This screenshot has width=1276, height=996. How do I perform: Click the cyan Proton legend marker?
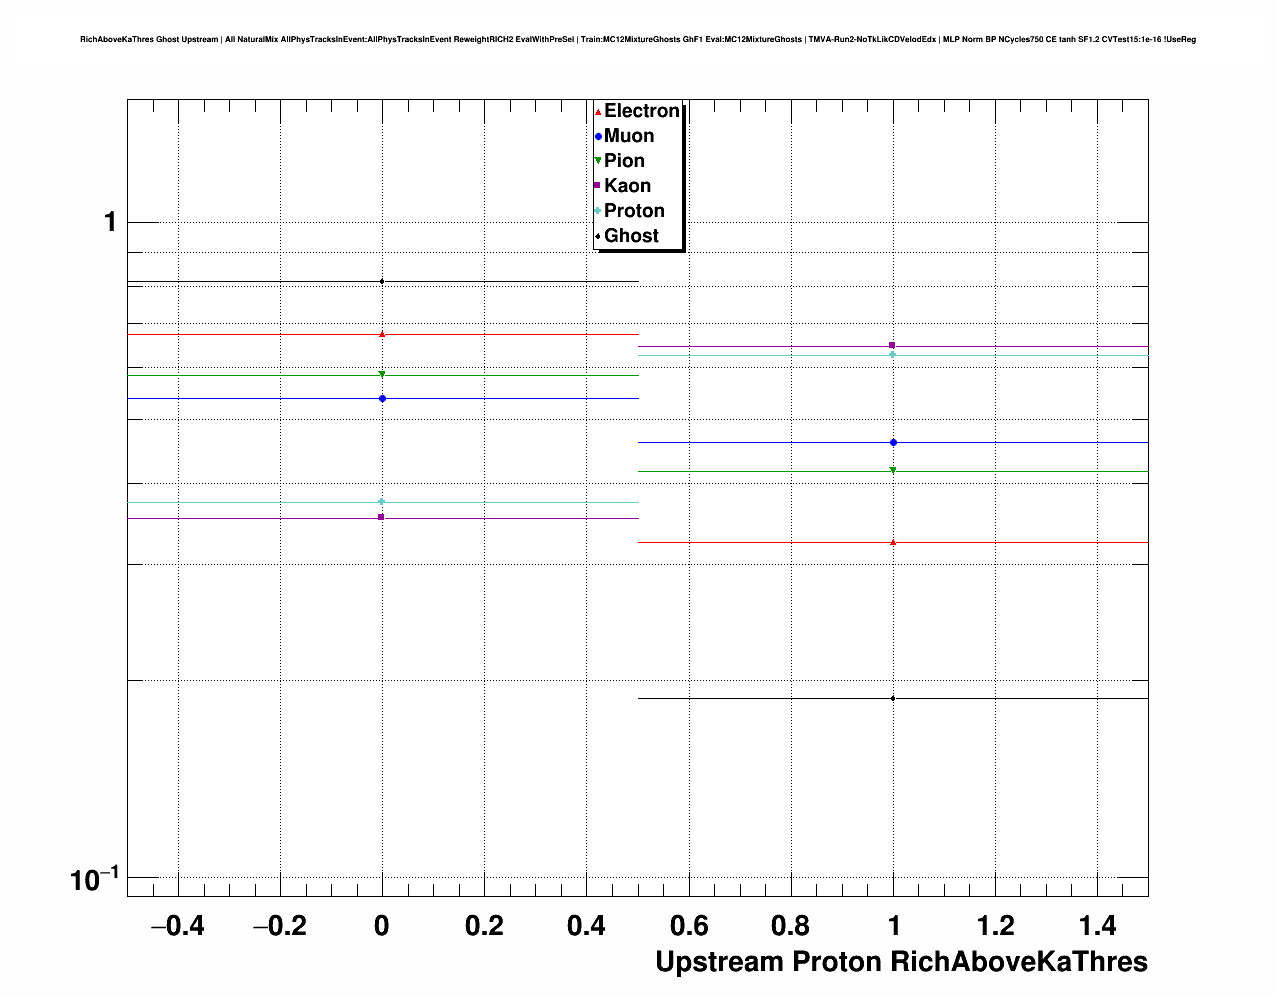click(598, 211)
